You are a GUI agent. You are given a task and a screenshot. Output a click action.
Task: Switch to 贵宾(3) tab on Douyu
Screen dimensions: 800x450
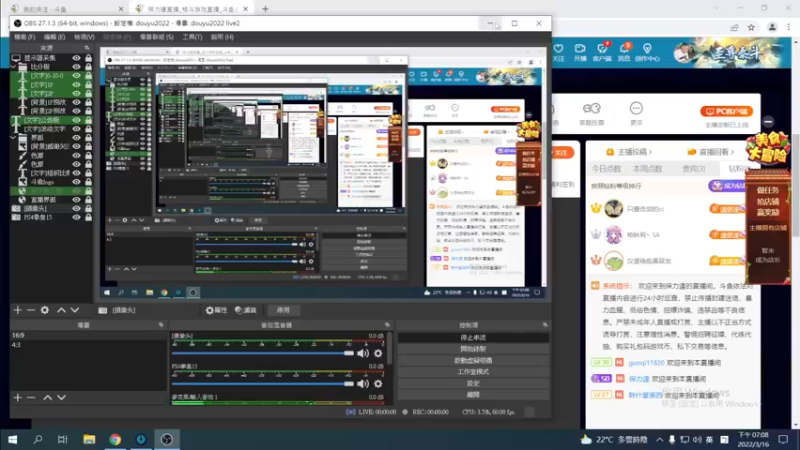tap(693, 169)
